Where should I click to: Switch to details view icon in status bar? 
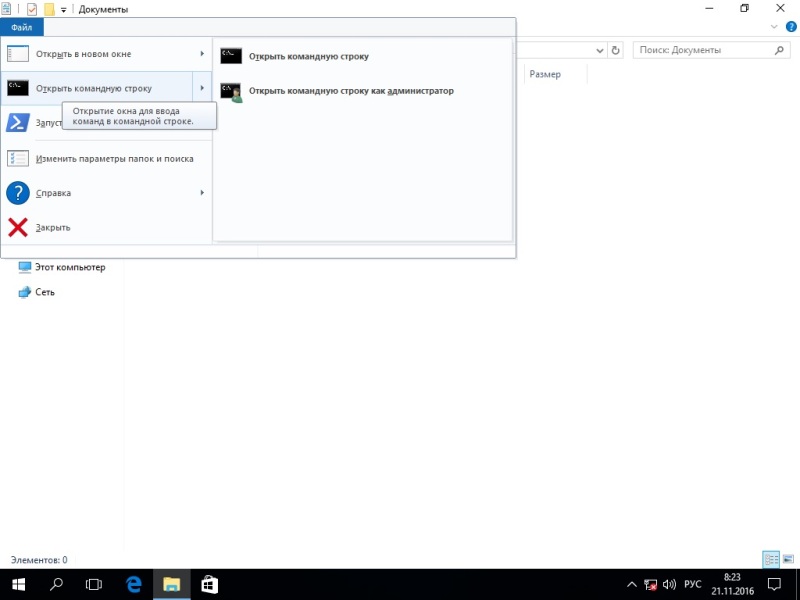tap(771, 560)
